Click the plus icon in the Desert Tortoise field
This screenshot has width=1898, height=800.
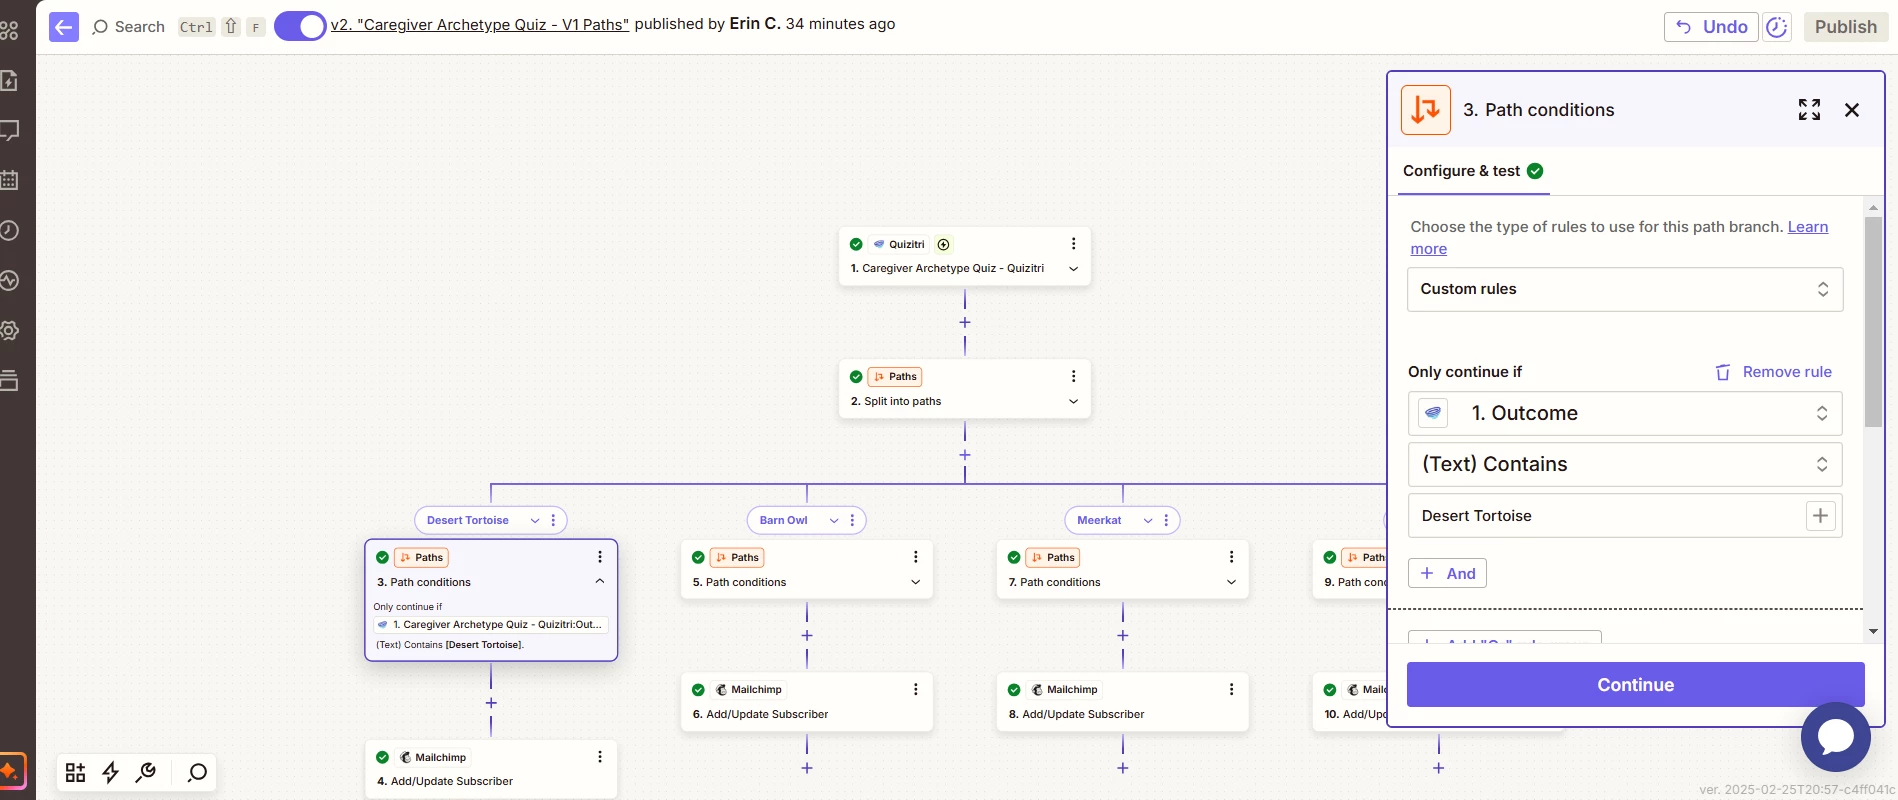[x=1821, y=516]
